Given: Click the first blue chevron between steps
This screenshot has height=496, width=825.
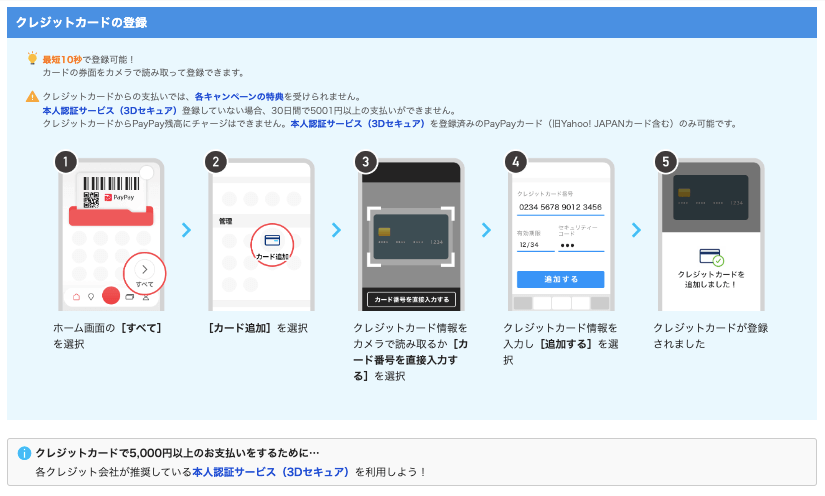Looking at the screenshot, I should [186, 230].
